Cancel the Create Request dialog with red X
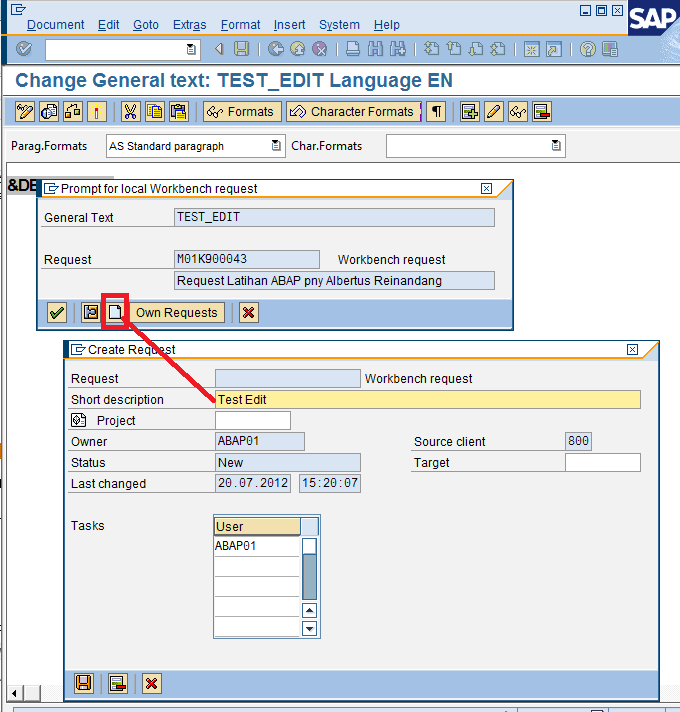680x712 pixels. coord(152,683)
